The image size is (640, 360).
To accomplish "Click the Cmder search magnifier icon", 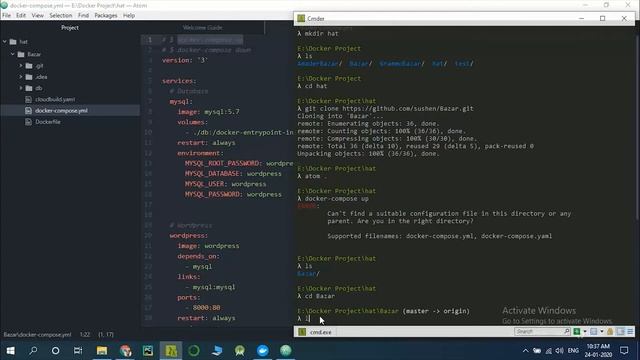I will [x=567, y=331].
